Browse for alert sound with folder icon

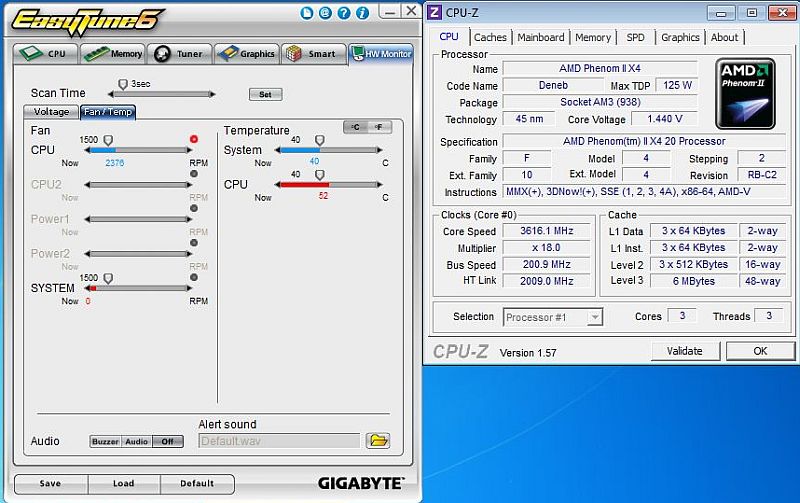[x=378, y=440]
